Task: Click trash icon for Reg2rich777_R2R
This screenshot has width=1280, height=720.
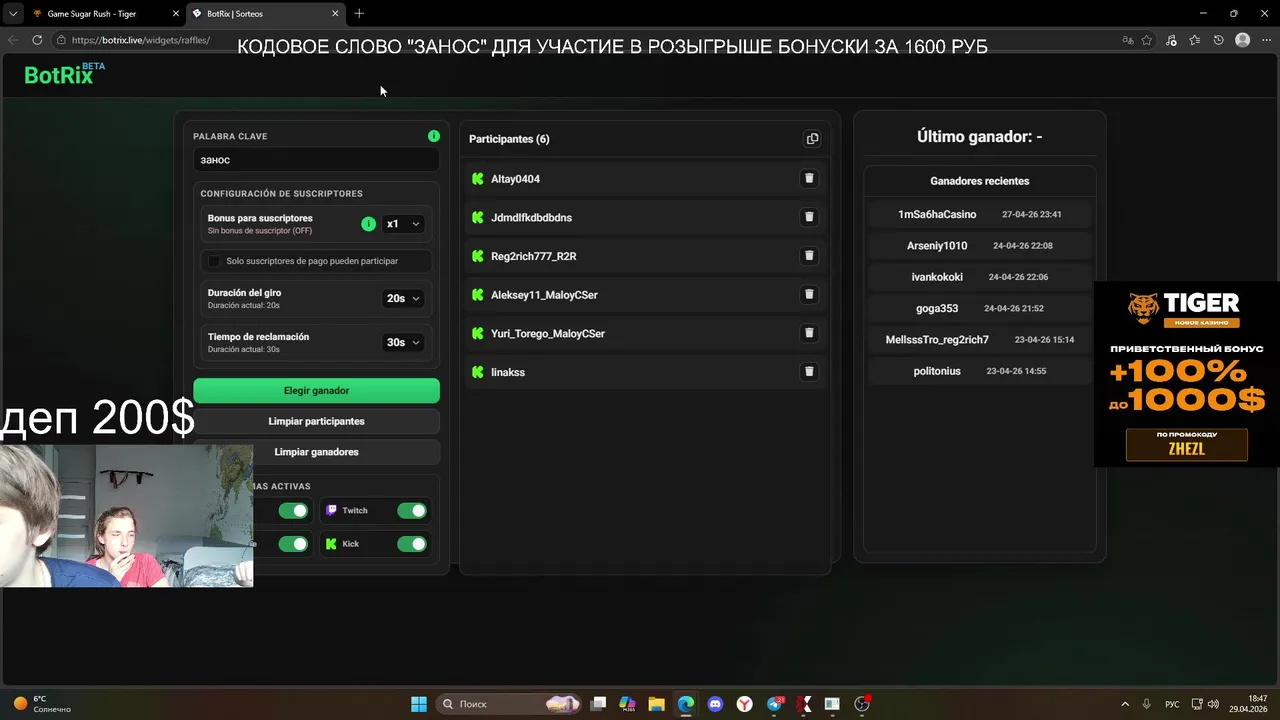Action: coord(809,256)
